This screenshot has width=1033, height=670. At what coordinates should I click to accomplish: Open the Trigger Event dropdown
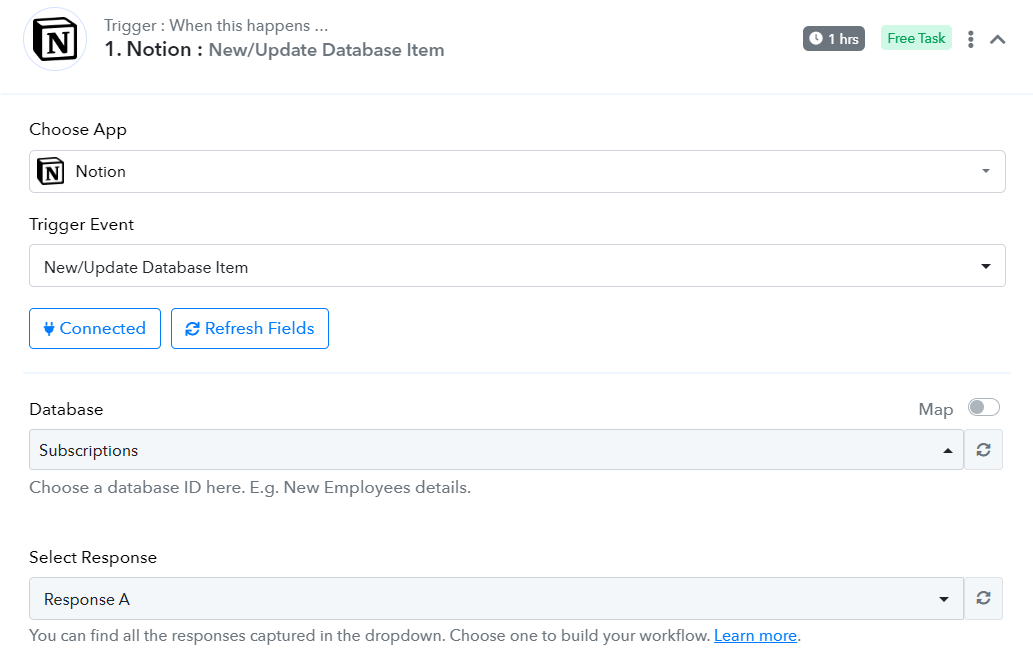(517, 266)
